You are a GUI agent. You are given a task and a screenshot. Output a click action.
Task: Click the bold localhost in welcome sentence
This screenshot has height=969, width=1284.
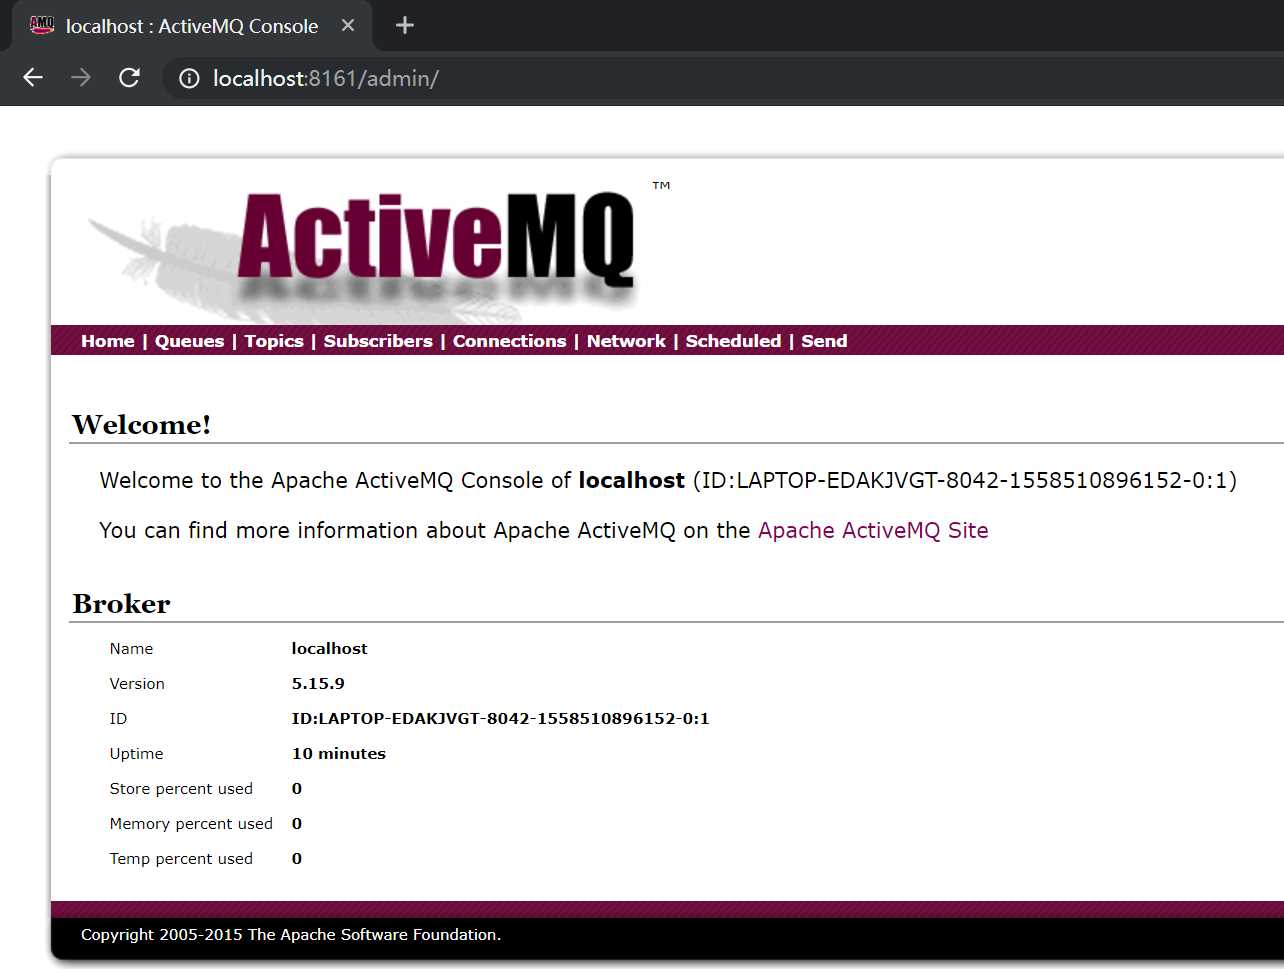pos(631,480)
